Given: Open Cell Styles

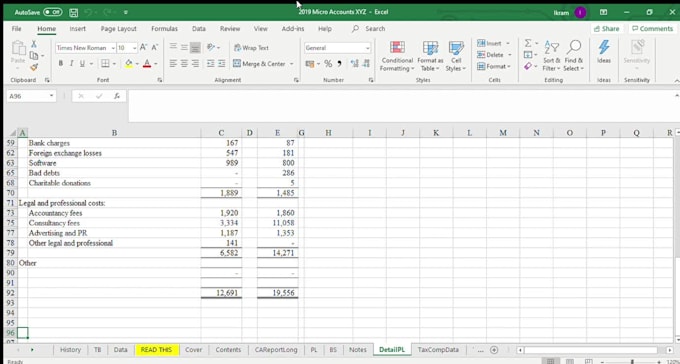Looking at the screenshot, I should pyautogui.click(x=456, y=56).
